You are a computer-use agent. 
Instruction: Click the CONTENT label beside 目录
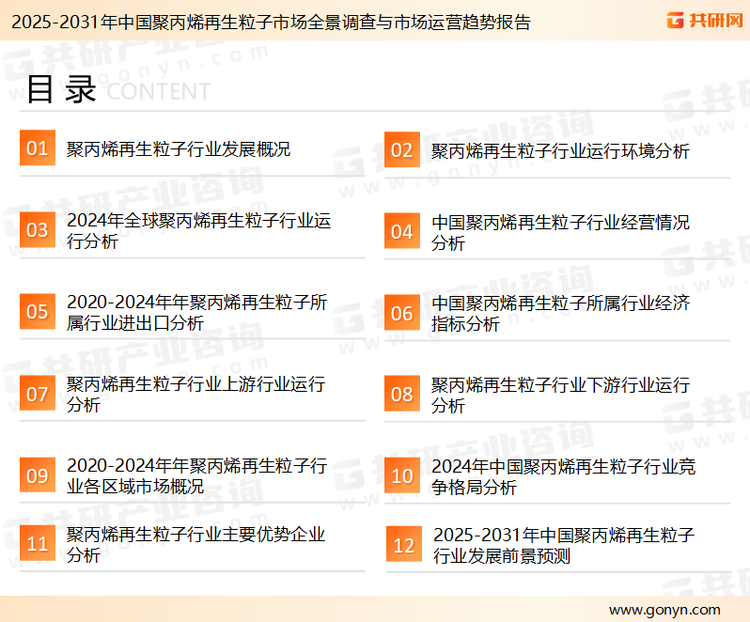click(x=158, y=91)
